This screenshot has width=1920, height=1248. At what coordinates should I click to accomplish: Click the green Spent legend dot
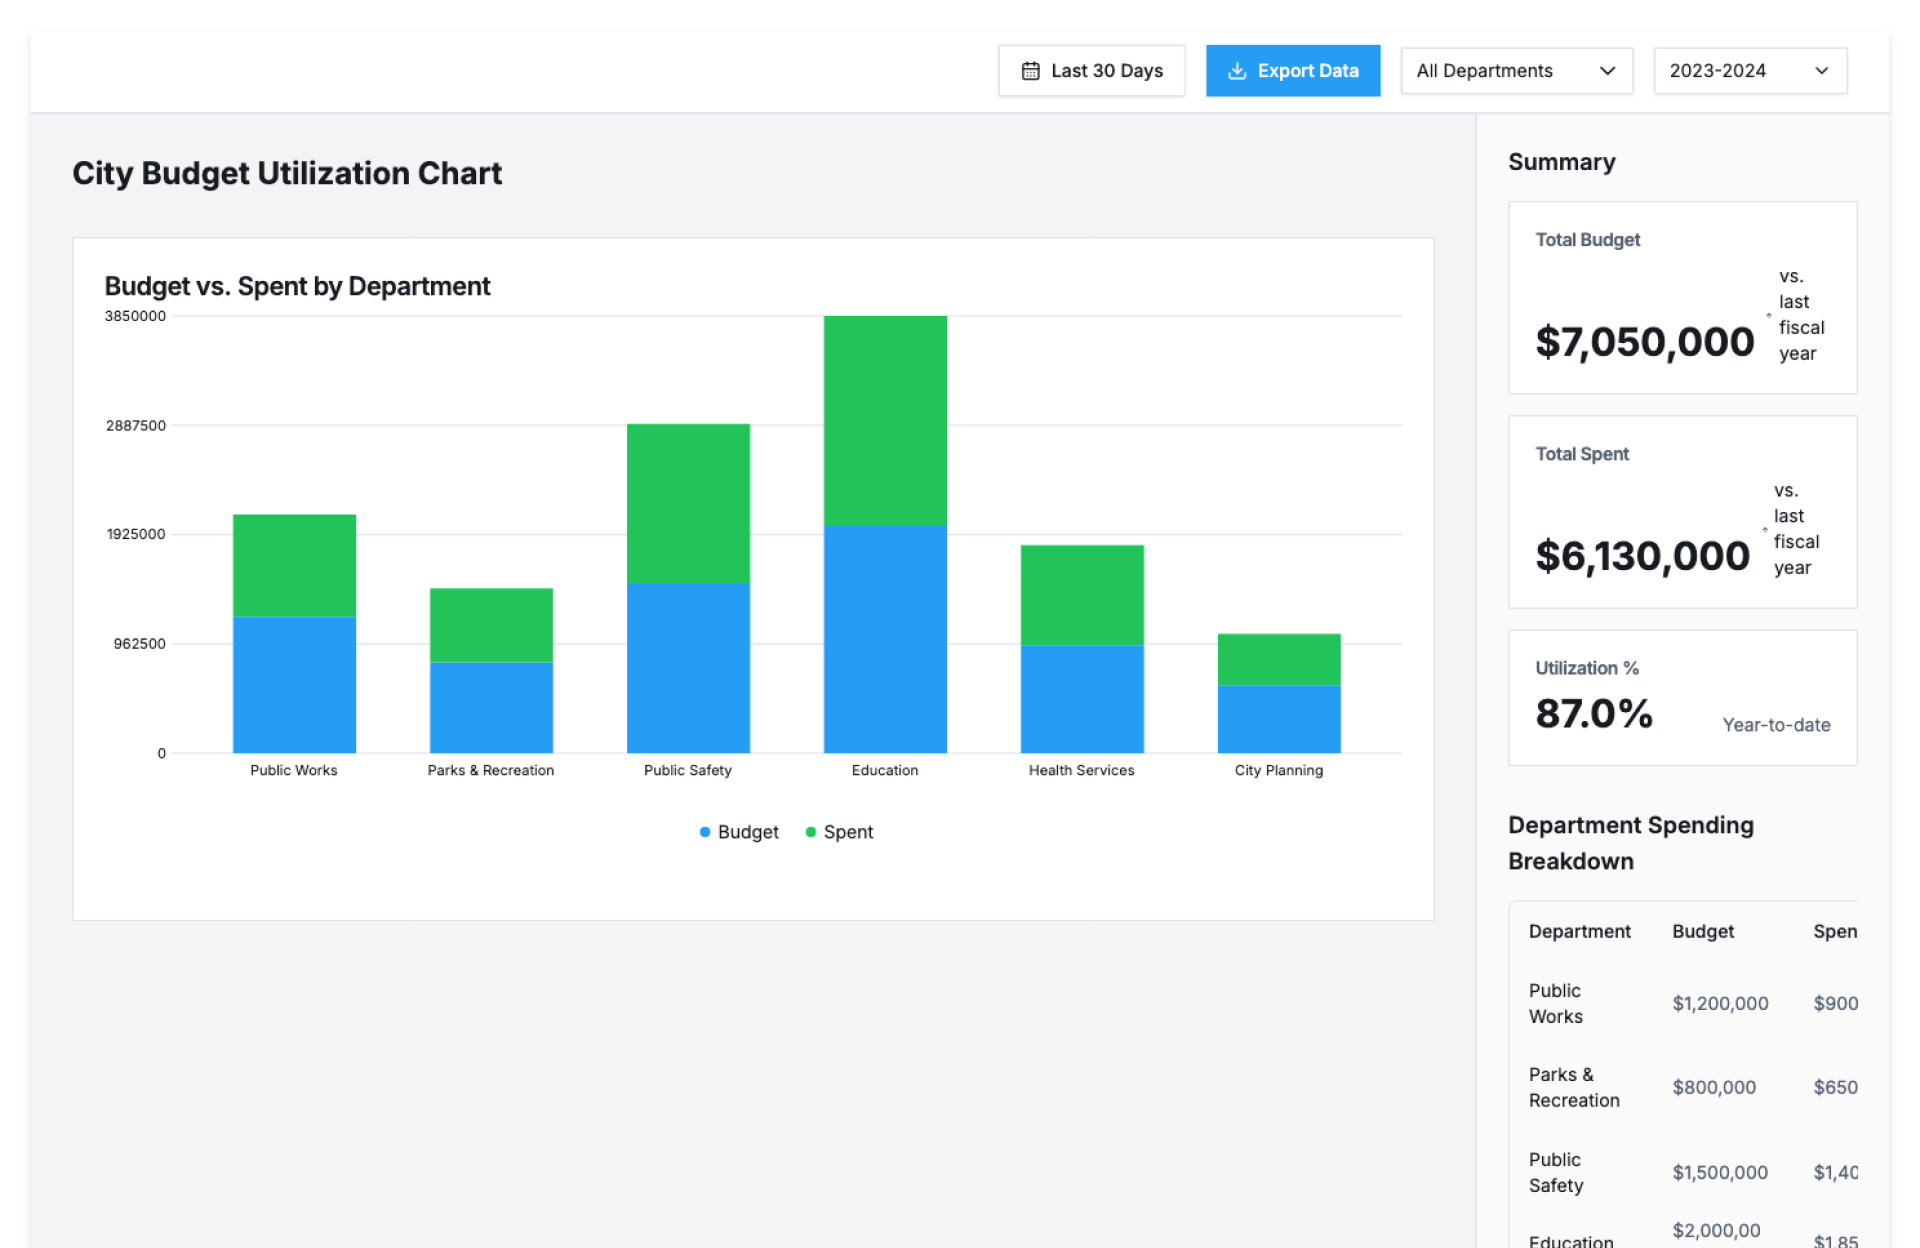point(811,832)
